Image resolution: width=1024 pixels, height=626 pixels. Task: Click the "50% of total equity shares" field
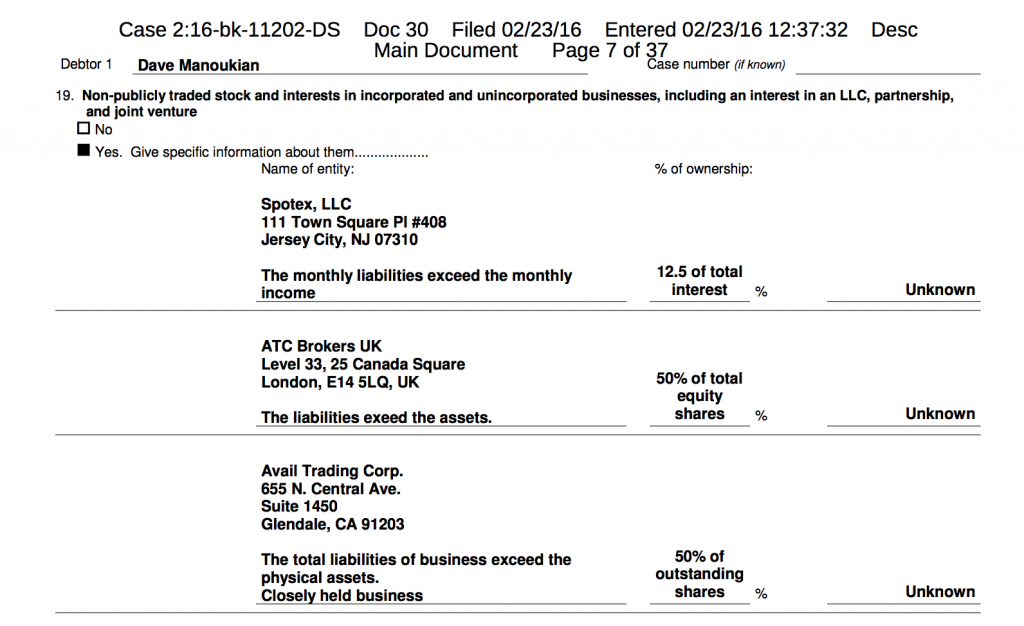point(699,396)
